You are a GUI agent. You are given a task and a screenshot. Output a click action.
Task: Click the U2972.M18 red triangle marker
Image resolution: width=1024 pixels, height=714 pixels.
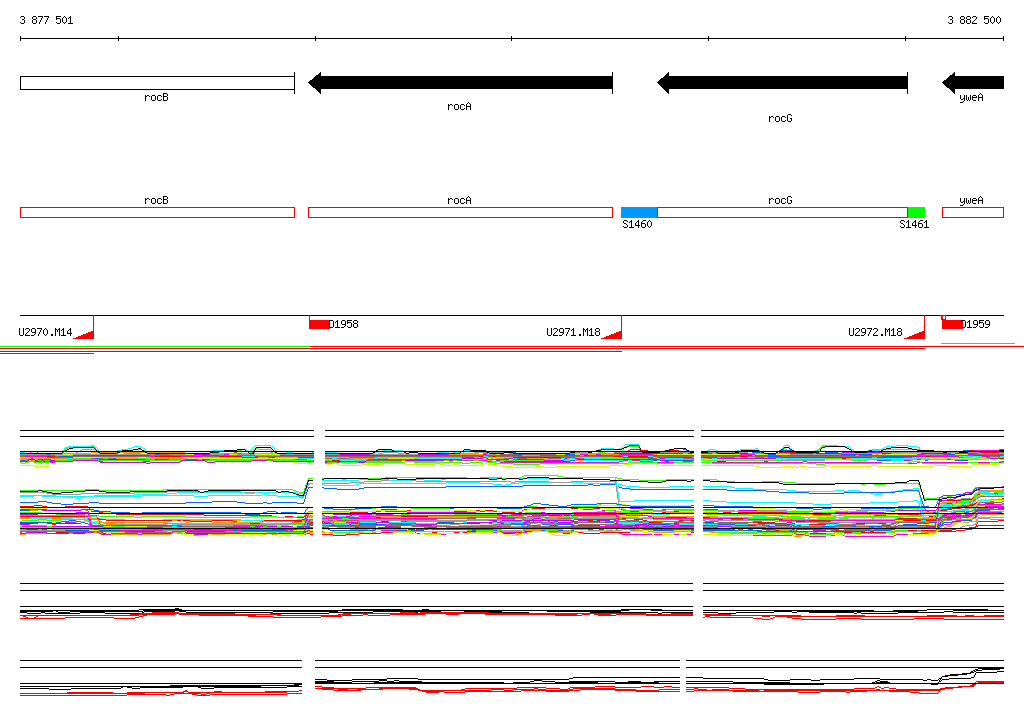coord(916,334)
